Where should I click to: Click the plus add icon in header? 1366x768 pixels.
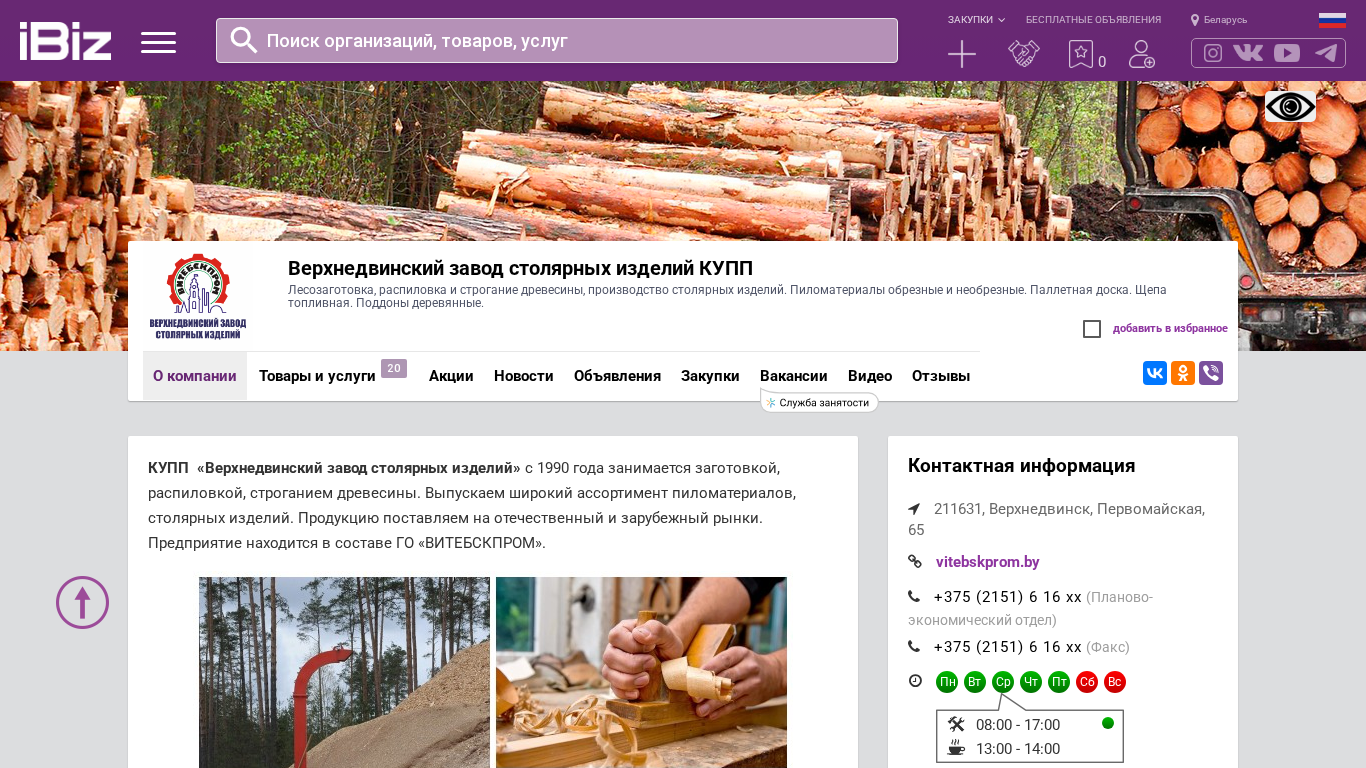pos(962,54)
